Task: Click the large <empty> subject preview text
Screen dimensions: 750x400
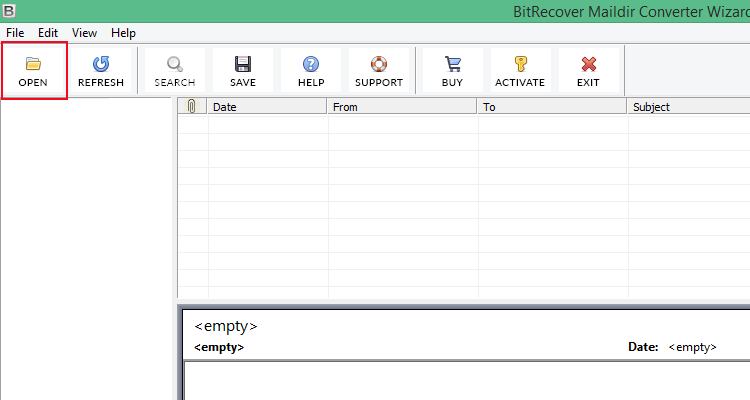Action: click(226, 326)
